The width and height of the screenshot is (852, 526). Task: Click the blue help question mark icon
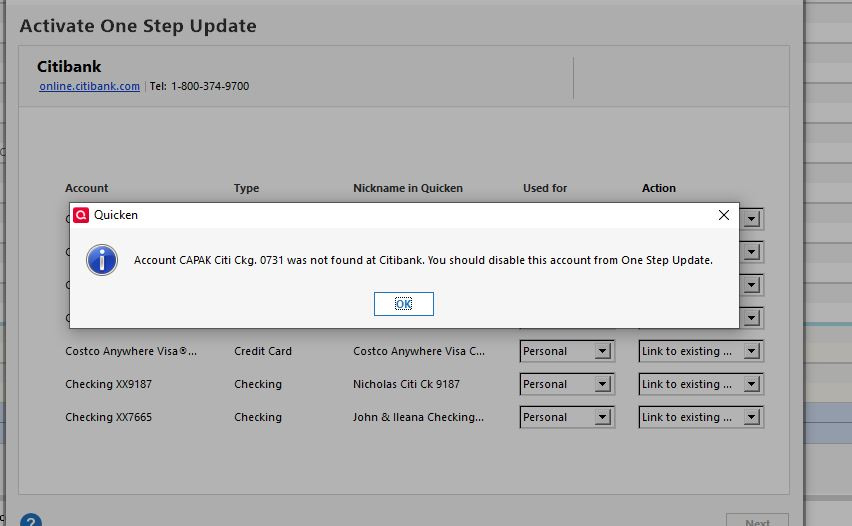(x=31, y=521)
